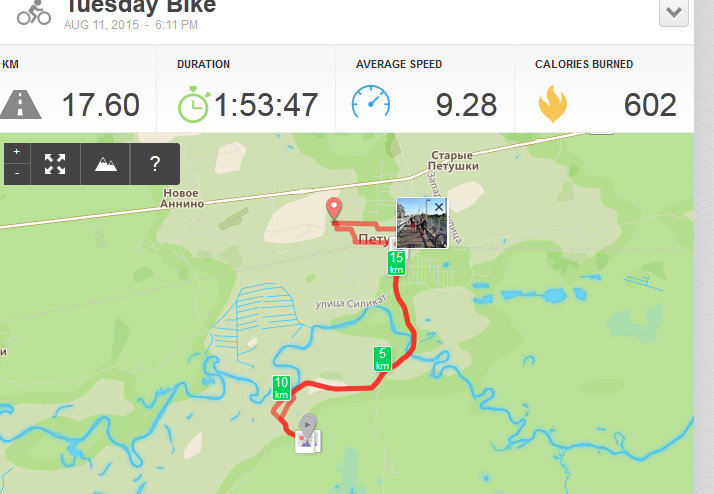Switch to terrain view with mountain icon
Screen dimensions: 714x494
pyautogui.click(x=106, y=164)
